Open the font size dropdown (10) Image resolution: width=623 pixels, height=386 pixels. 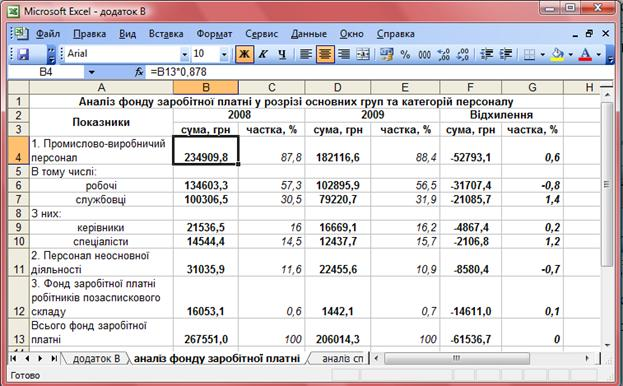pyautogui.click(x=224, y=54)
